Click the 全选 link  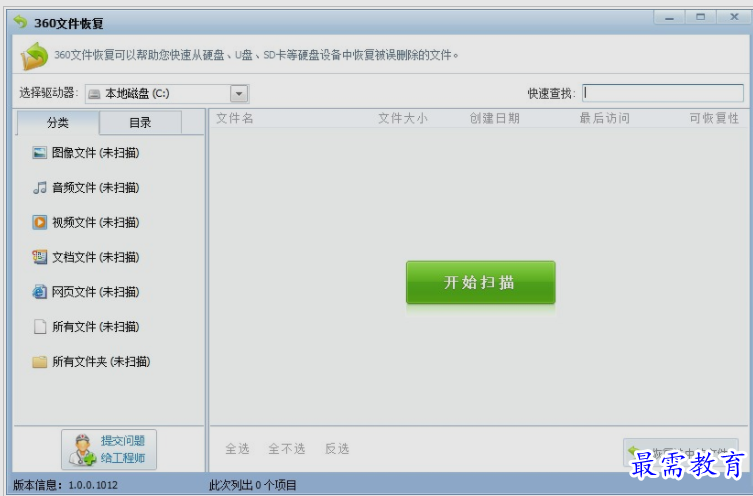238,449
